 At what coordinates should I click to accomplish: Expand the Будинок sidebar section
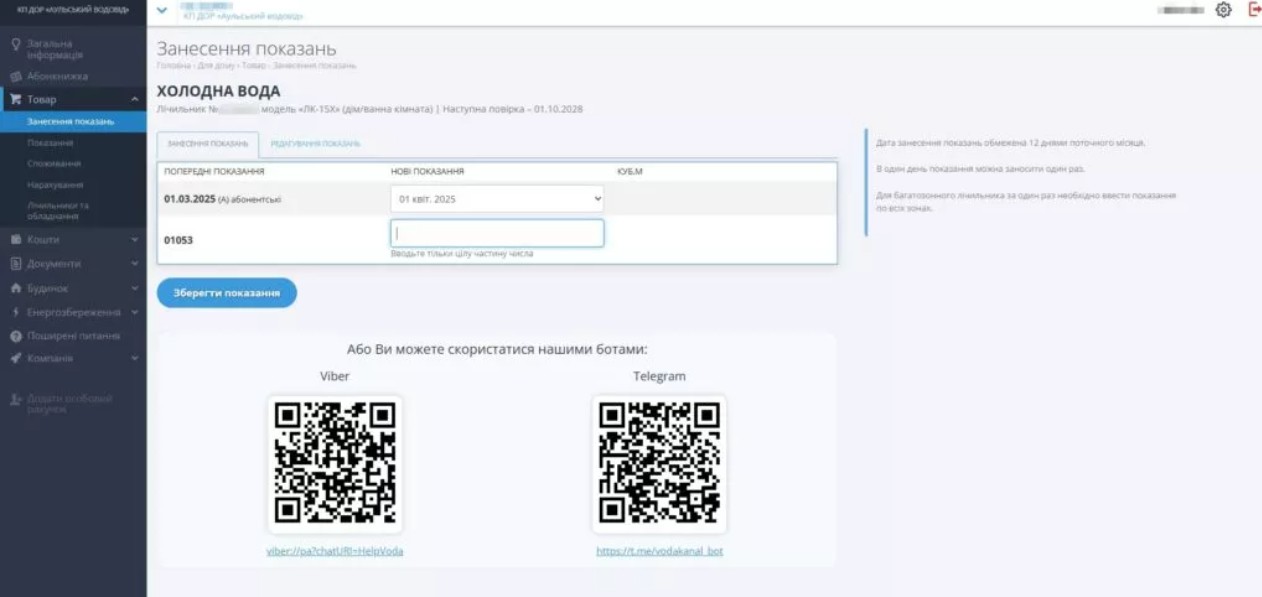pos(134,288)
